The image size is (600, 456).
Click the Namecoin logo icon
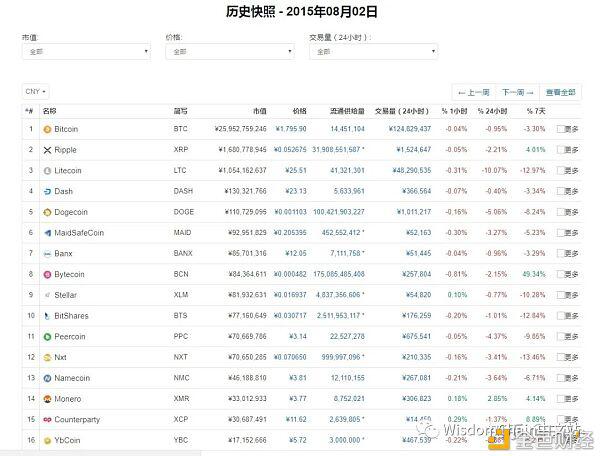47,378
